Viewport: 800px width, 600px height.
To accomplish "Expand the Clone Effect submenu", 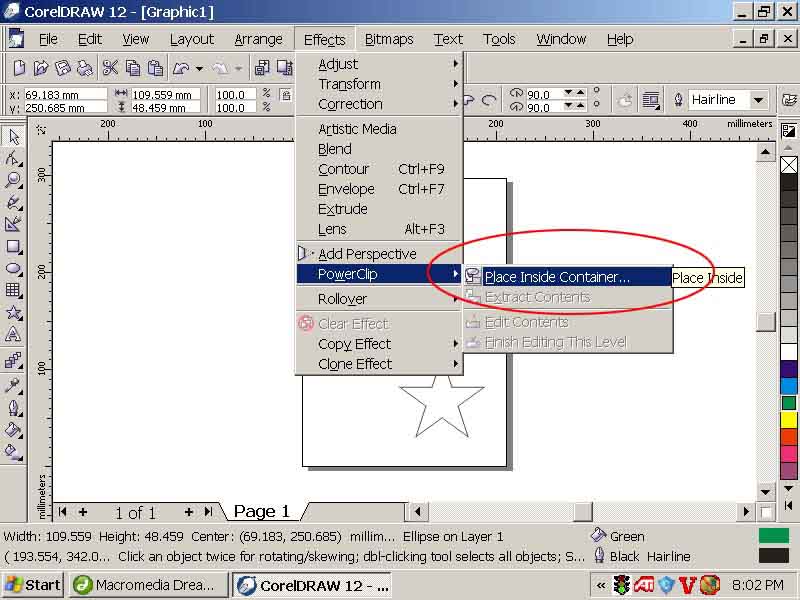I will point(380,364).
